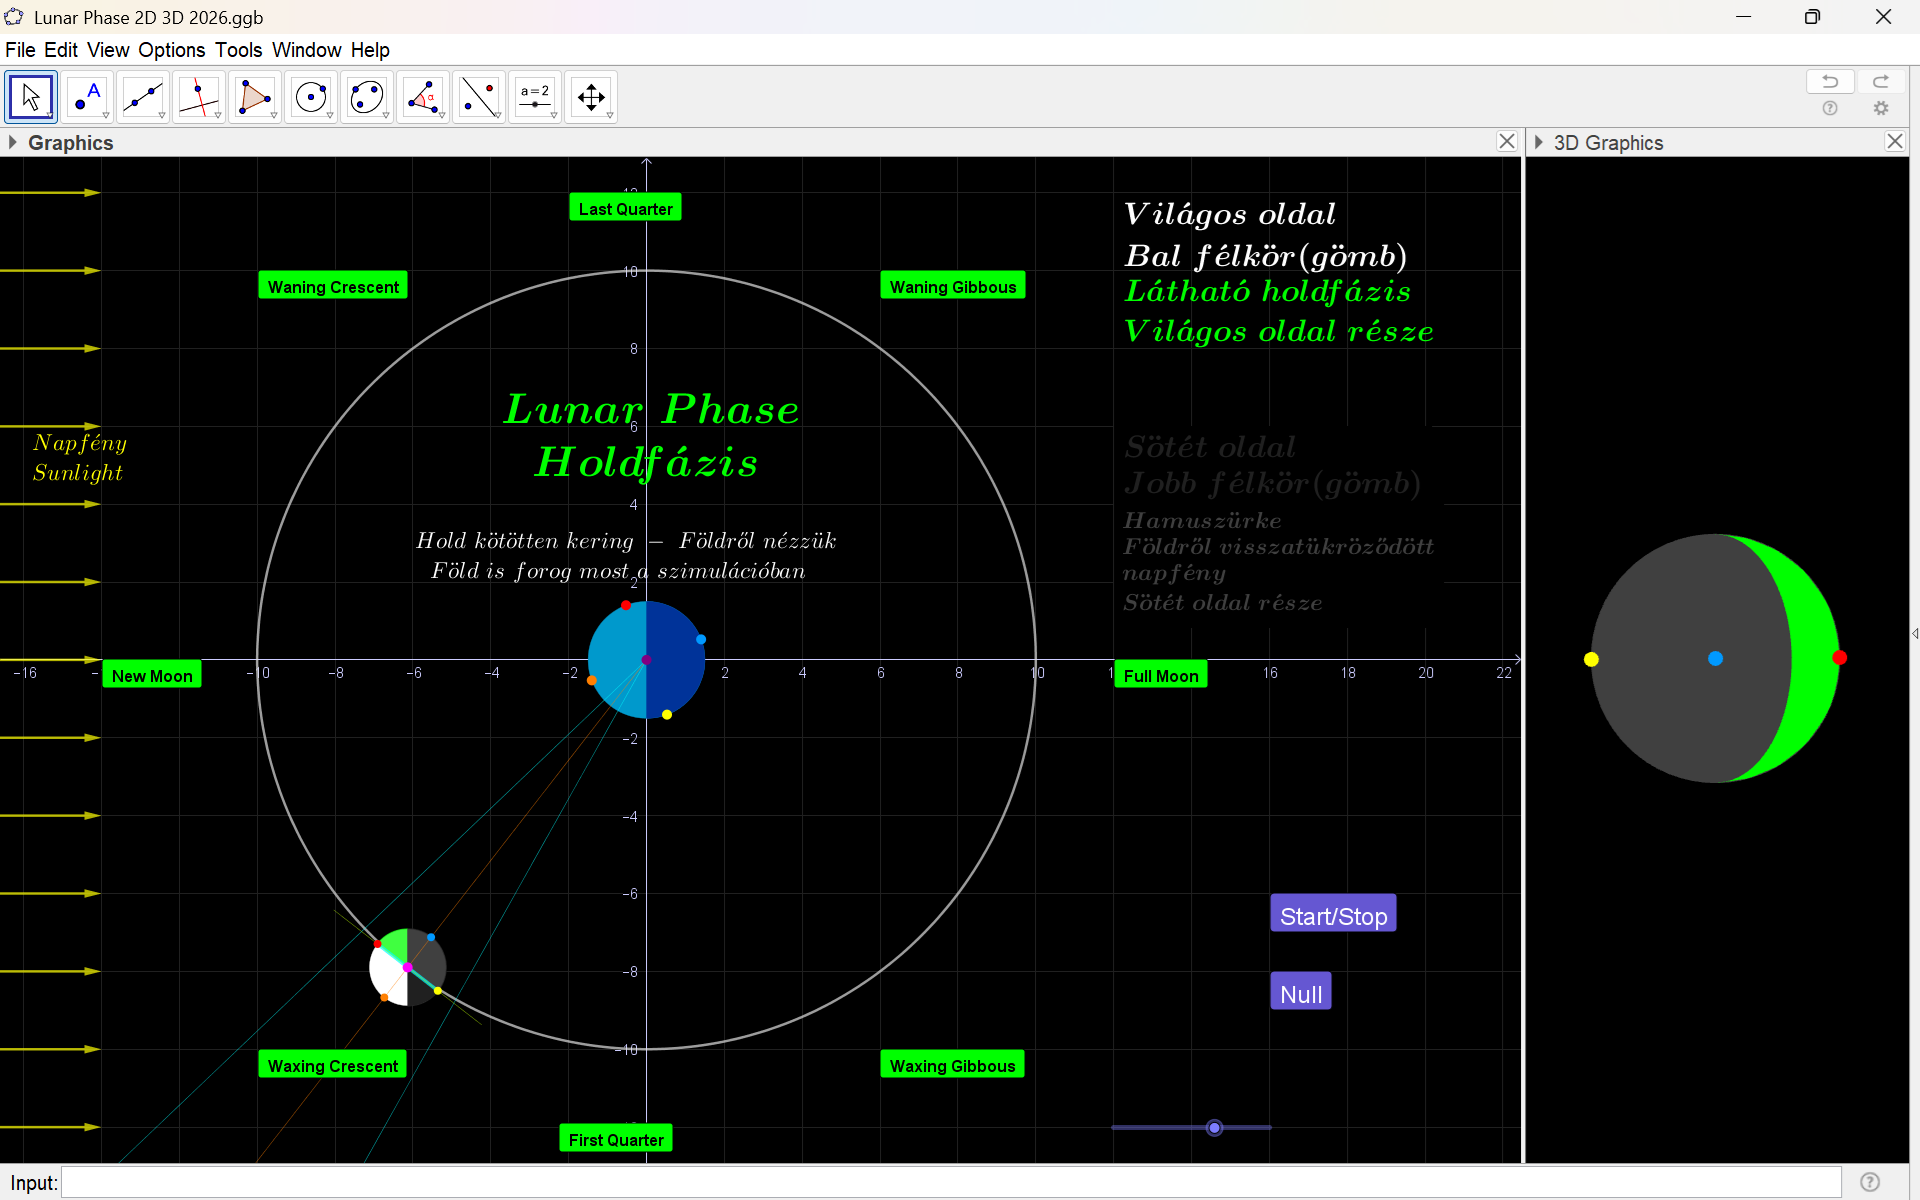Select the Move Graphics View tool
Screen dimensions: 1920x1200
(591, 98)
